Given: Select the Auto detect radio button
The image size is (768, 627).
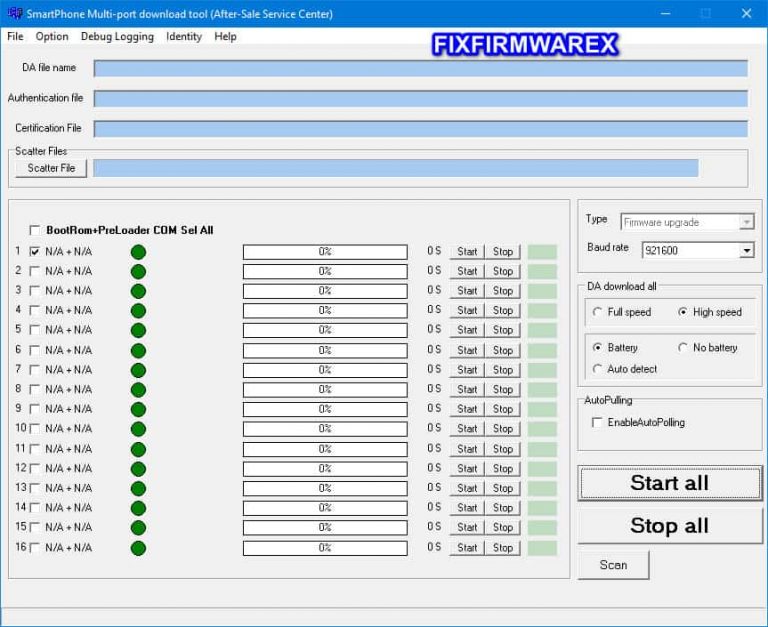Looking at the screenshot, I should [597, 369].
